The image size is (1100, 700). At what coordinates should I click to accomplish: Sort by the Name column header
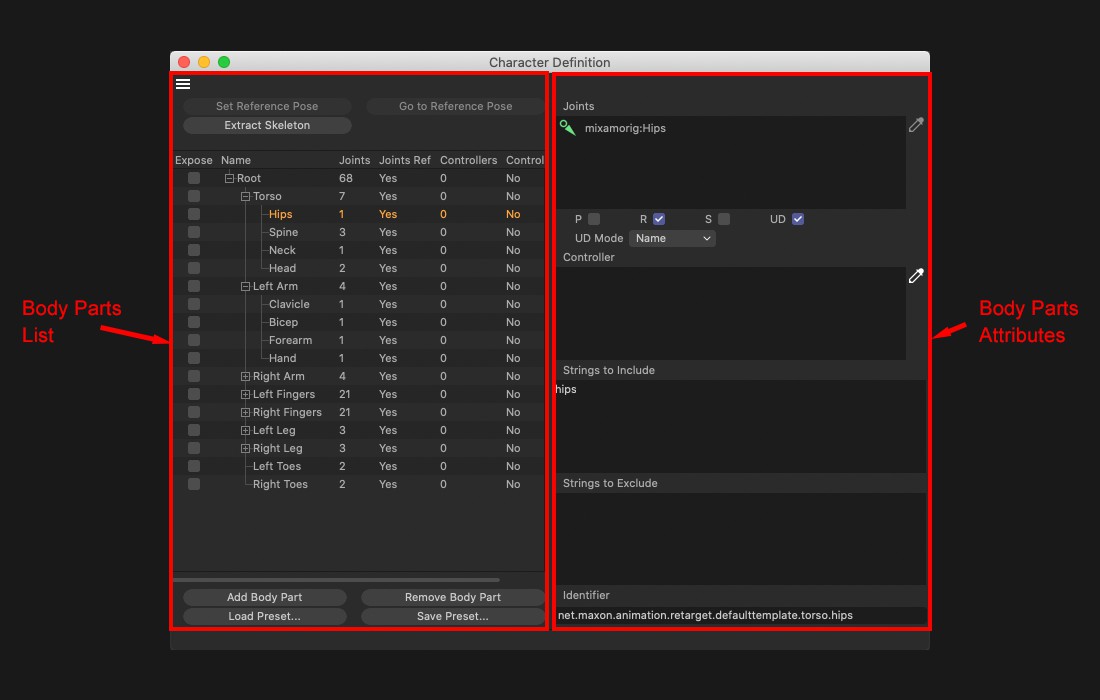pyautogui.click(x=236, y=160)
